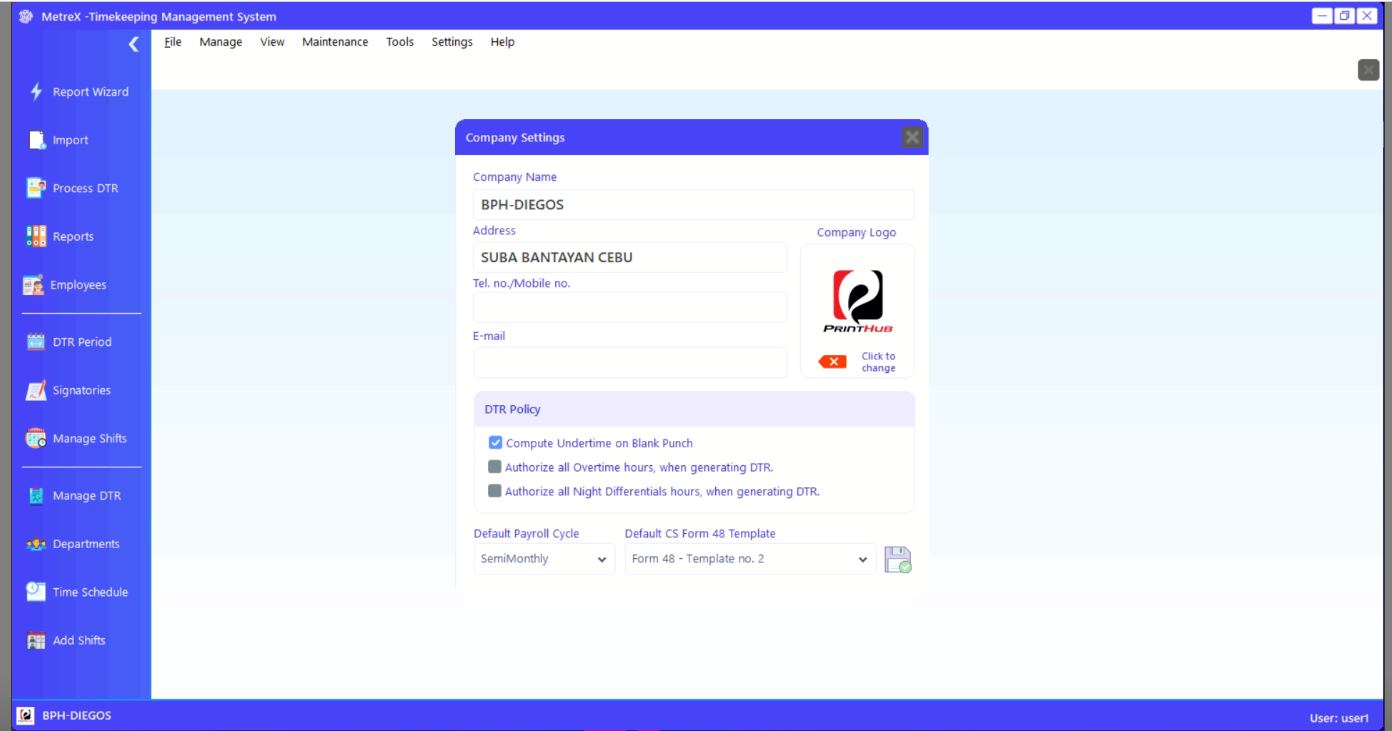Image resolution: width=1392 pixels, height=731 pixels.
Task: Close the Company Settings dialog
Action: click(911, 137)
